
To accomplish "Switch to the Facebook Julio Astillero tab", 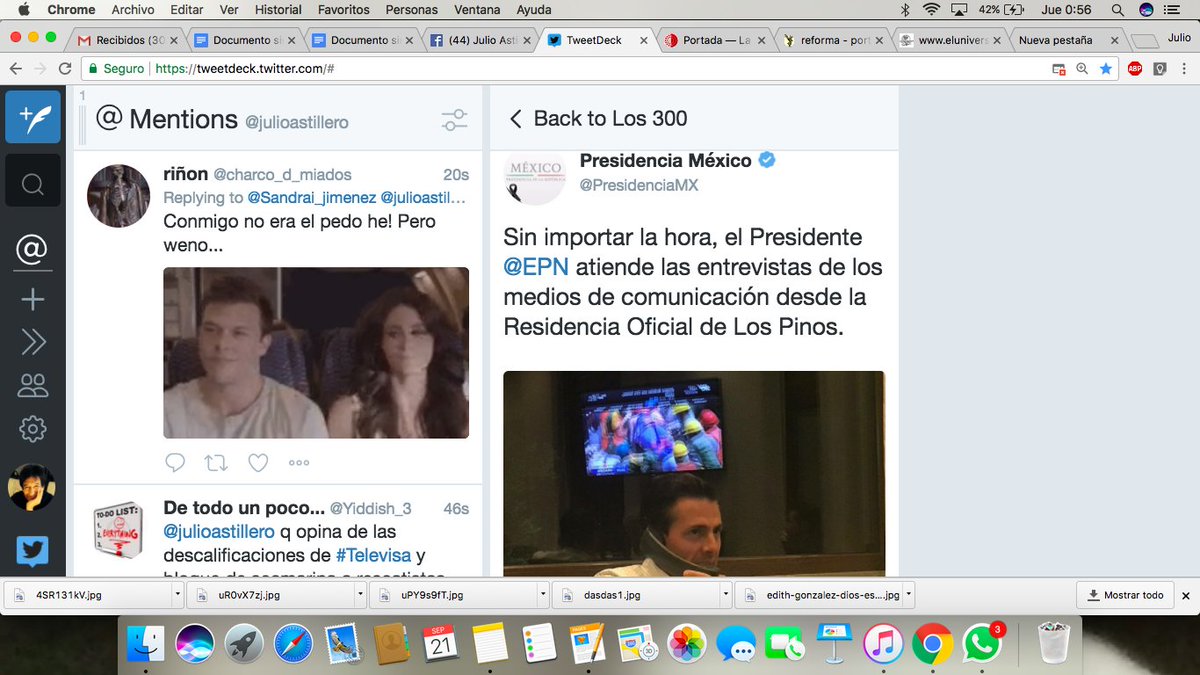I will pos(480,40).
